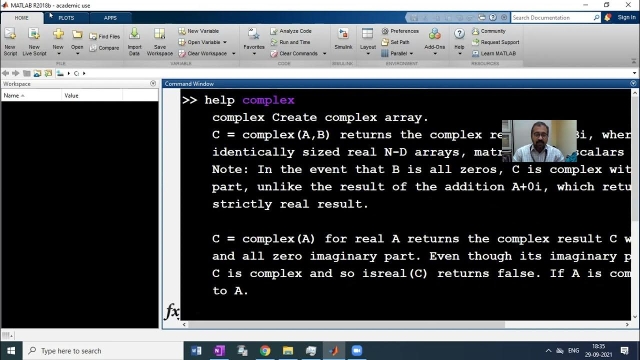Switch to the PLOTS tab

click(x=66, y=18)
